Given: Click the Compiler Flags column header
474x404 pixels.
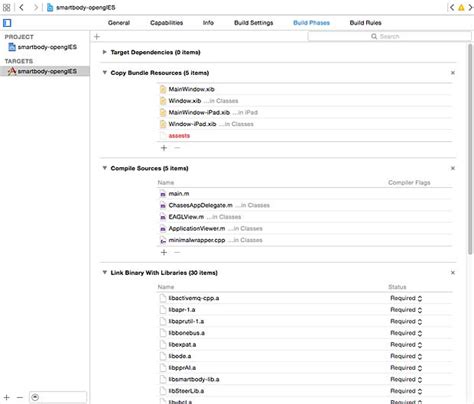Looking at the screenshot, I should point(409,182).
